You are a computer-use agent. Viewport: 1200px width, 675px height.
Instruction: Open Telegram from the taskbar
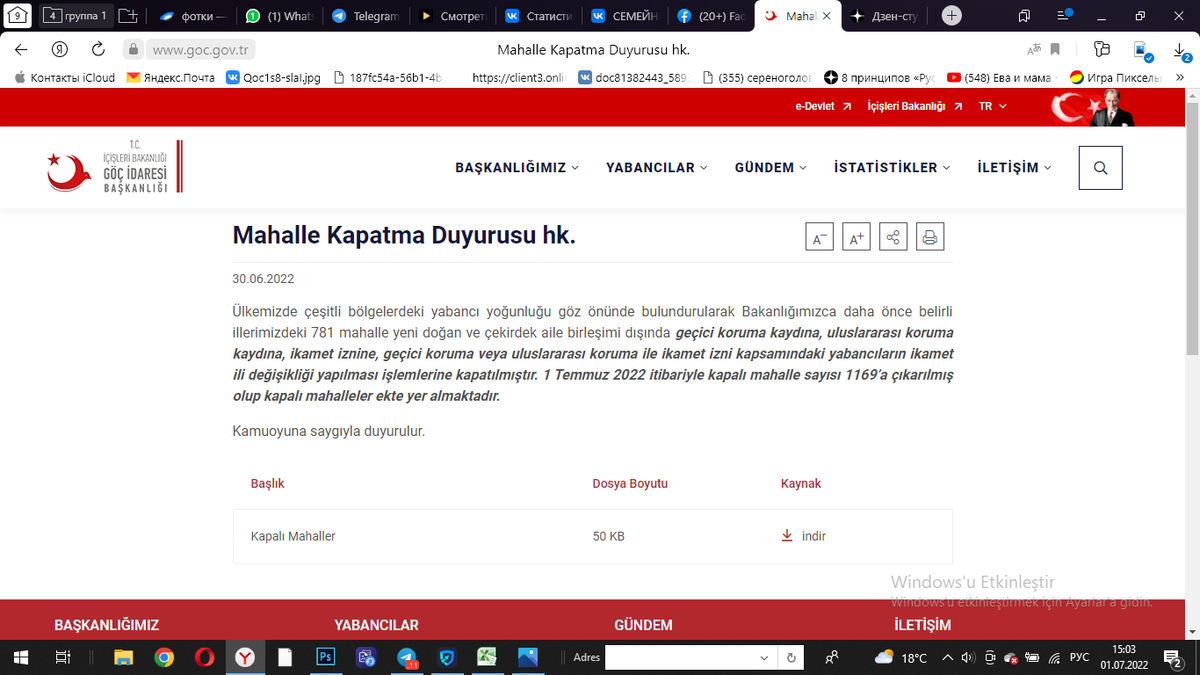click(x=406, y=657)
